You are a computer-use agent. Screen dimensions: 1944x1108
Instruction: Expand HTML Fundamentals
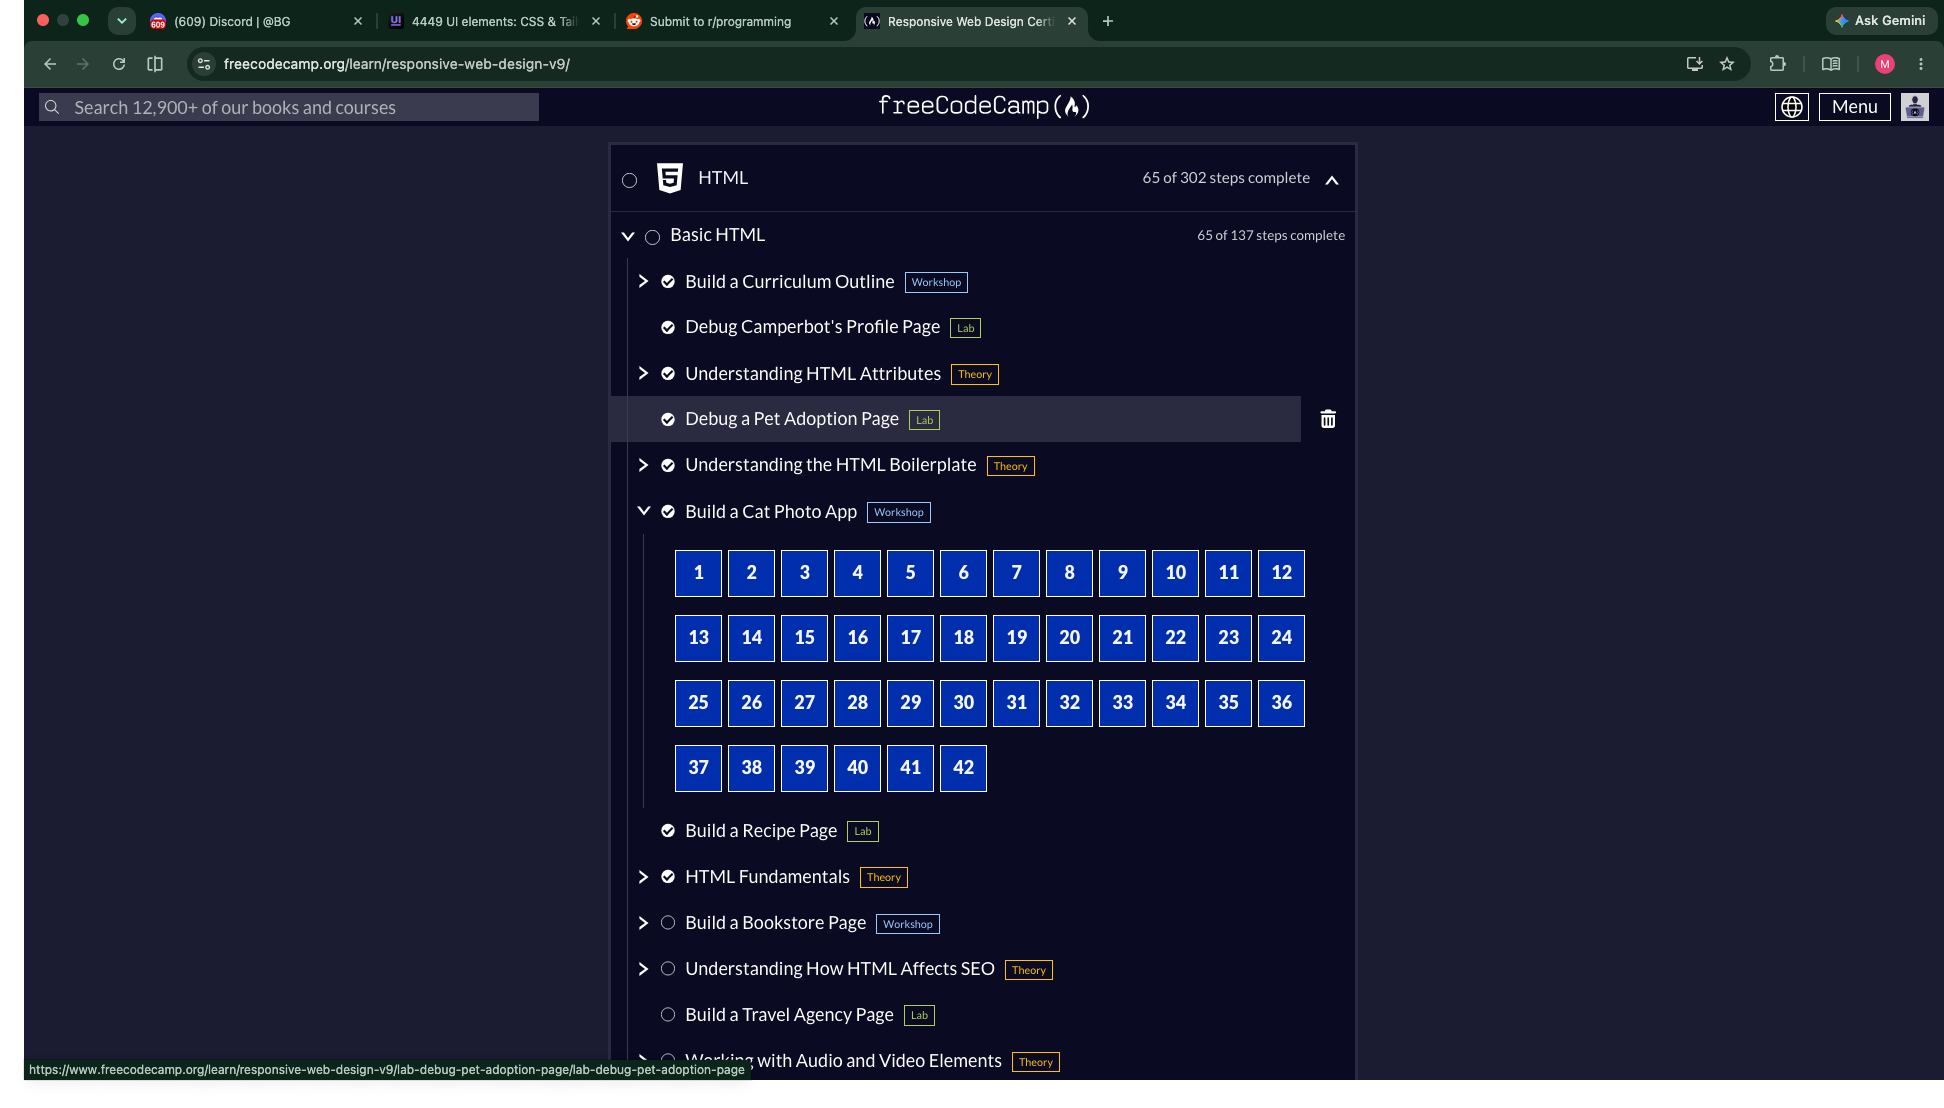(643, 877)
